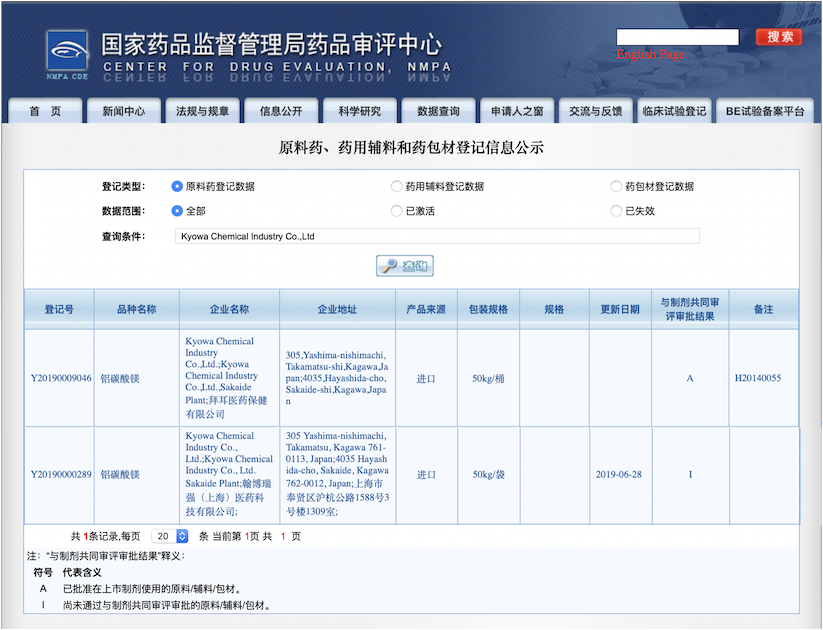The width and height of the screenshot is (823, 630).
Task: Select 原料药登记数据 radio button
Action: click(x=177, y=186)
